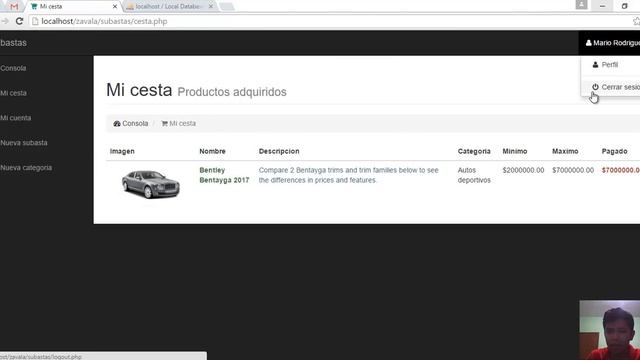Viewport: 640px width, 360px height.
Task: Click the Bentley Bentayga 2017 product name
Action: tap(224, 175)
